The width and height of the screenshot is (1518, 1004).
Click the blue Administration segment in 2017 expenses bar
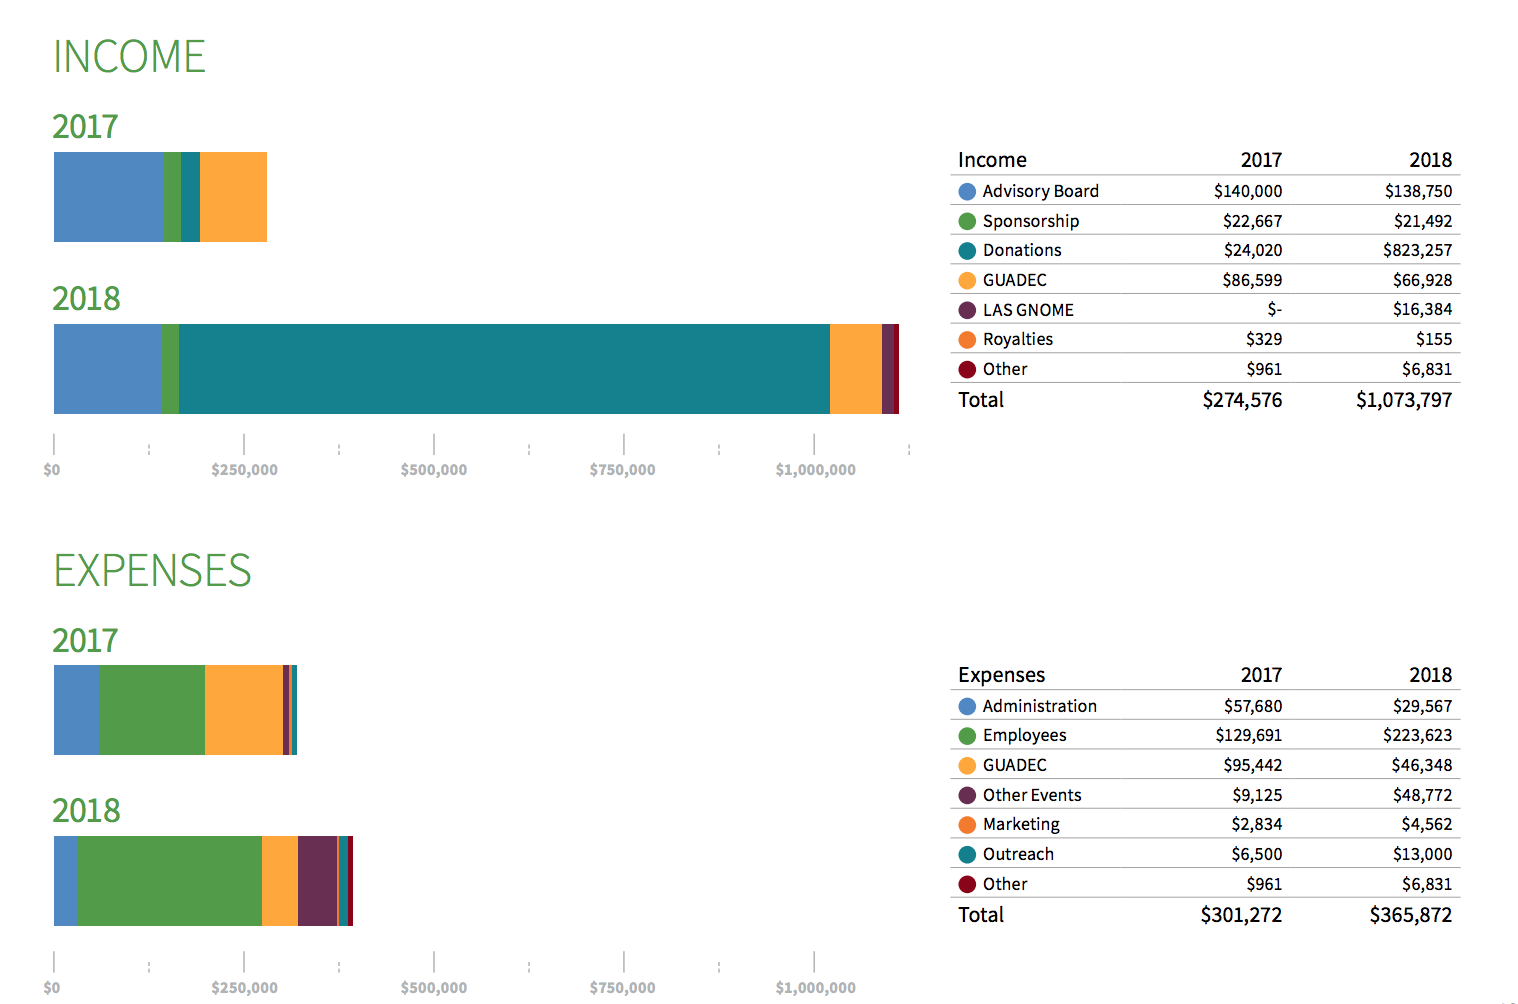click(77, 710)
